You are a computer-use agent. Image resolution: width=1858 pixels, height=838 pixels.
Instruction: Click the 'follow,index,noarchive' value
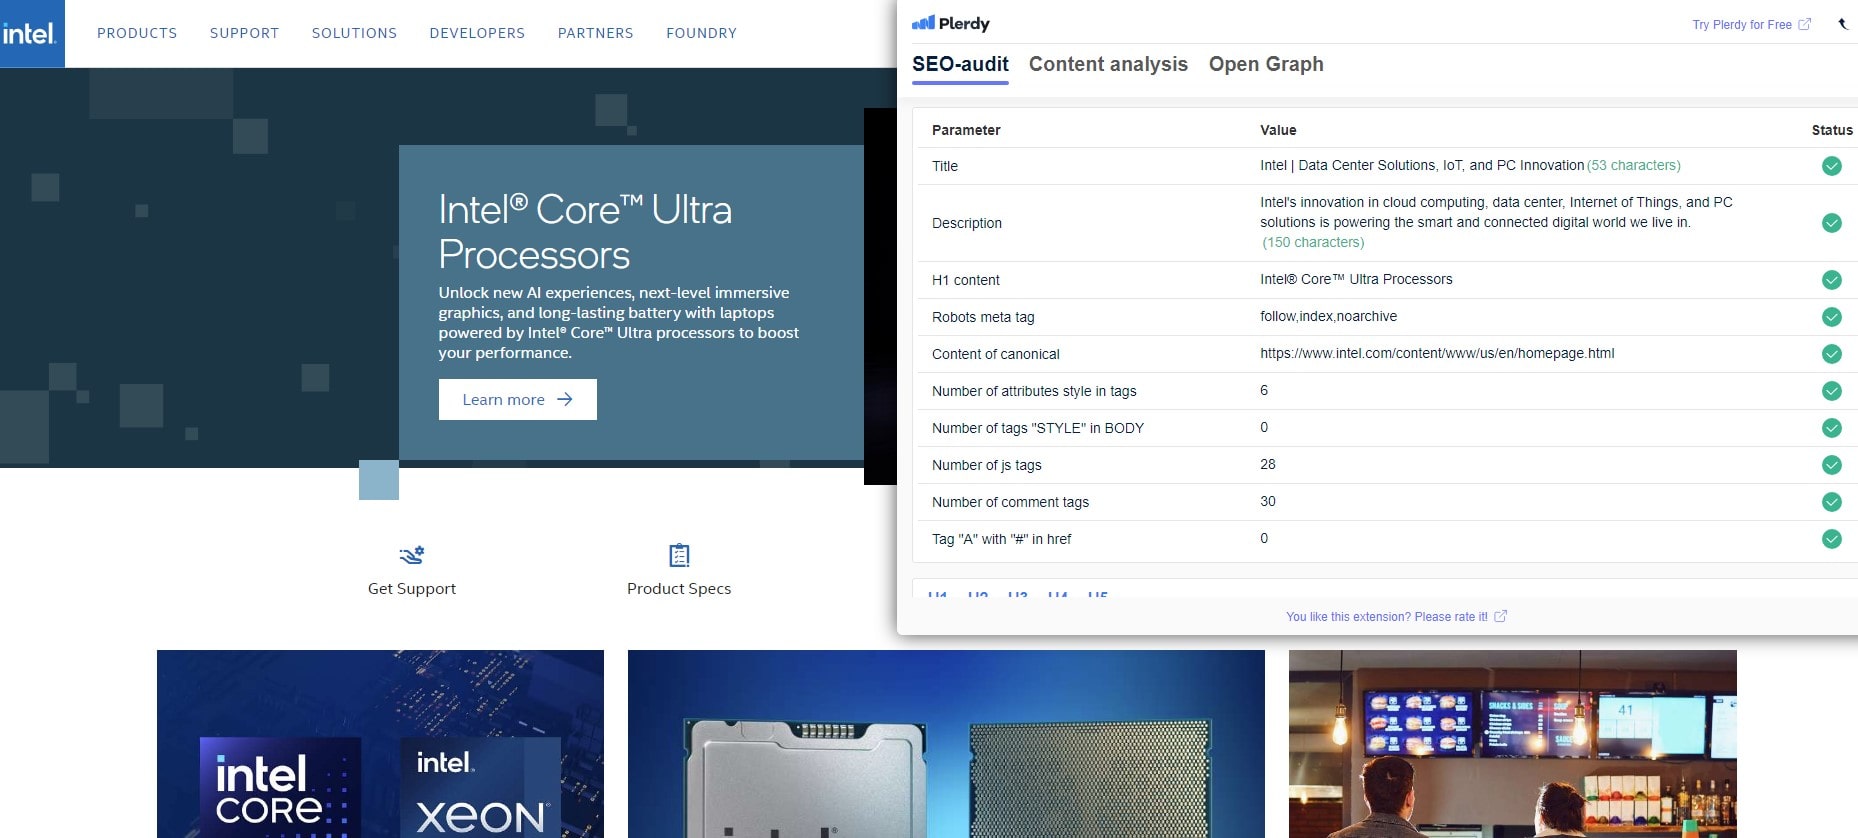1328,316
